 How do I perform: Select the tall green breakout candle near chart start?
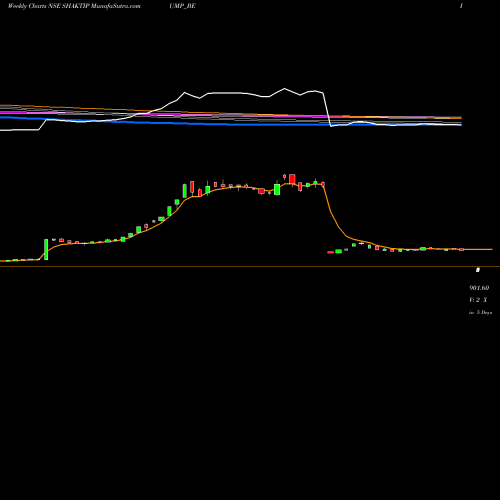46,249
